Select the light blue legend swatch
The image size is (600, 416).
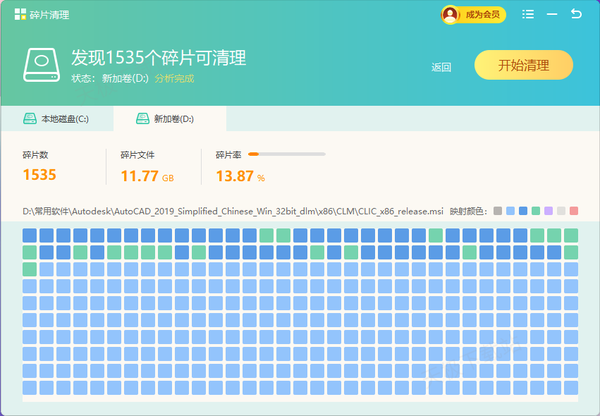pyautogui.click(x=511, y=211)
